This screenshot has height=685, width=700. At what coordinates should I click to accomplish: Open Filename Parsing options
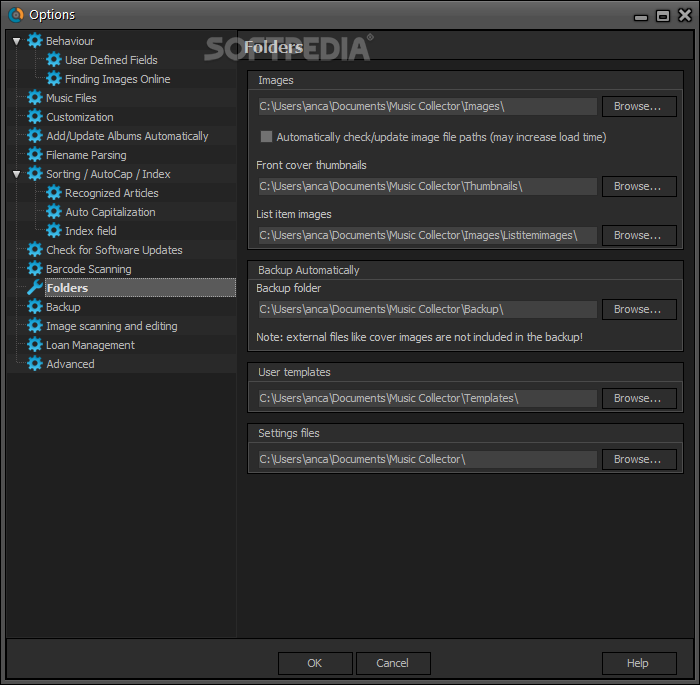coord(86,155)
